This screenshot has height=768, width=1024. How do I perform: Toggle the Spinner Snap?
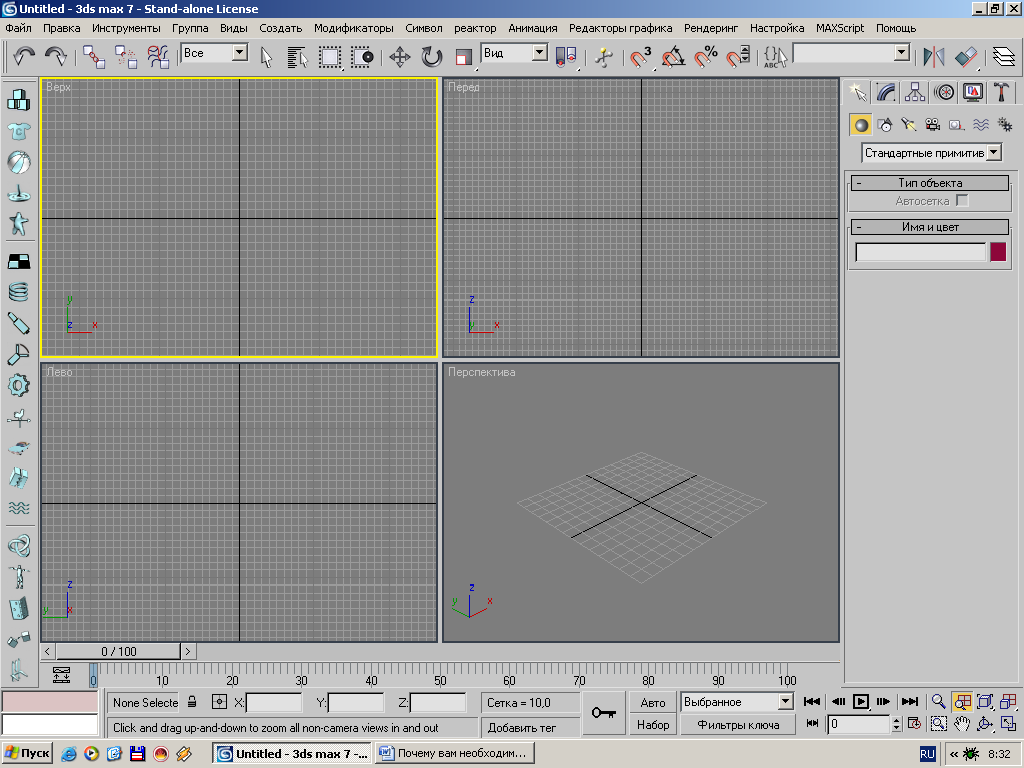pos(737,56)
